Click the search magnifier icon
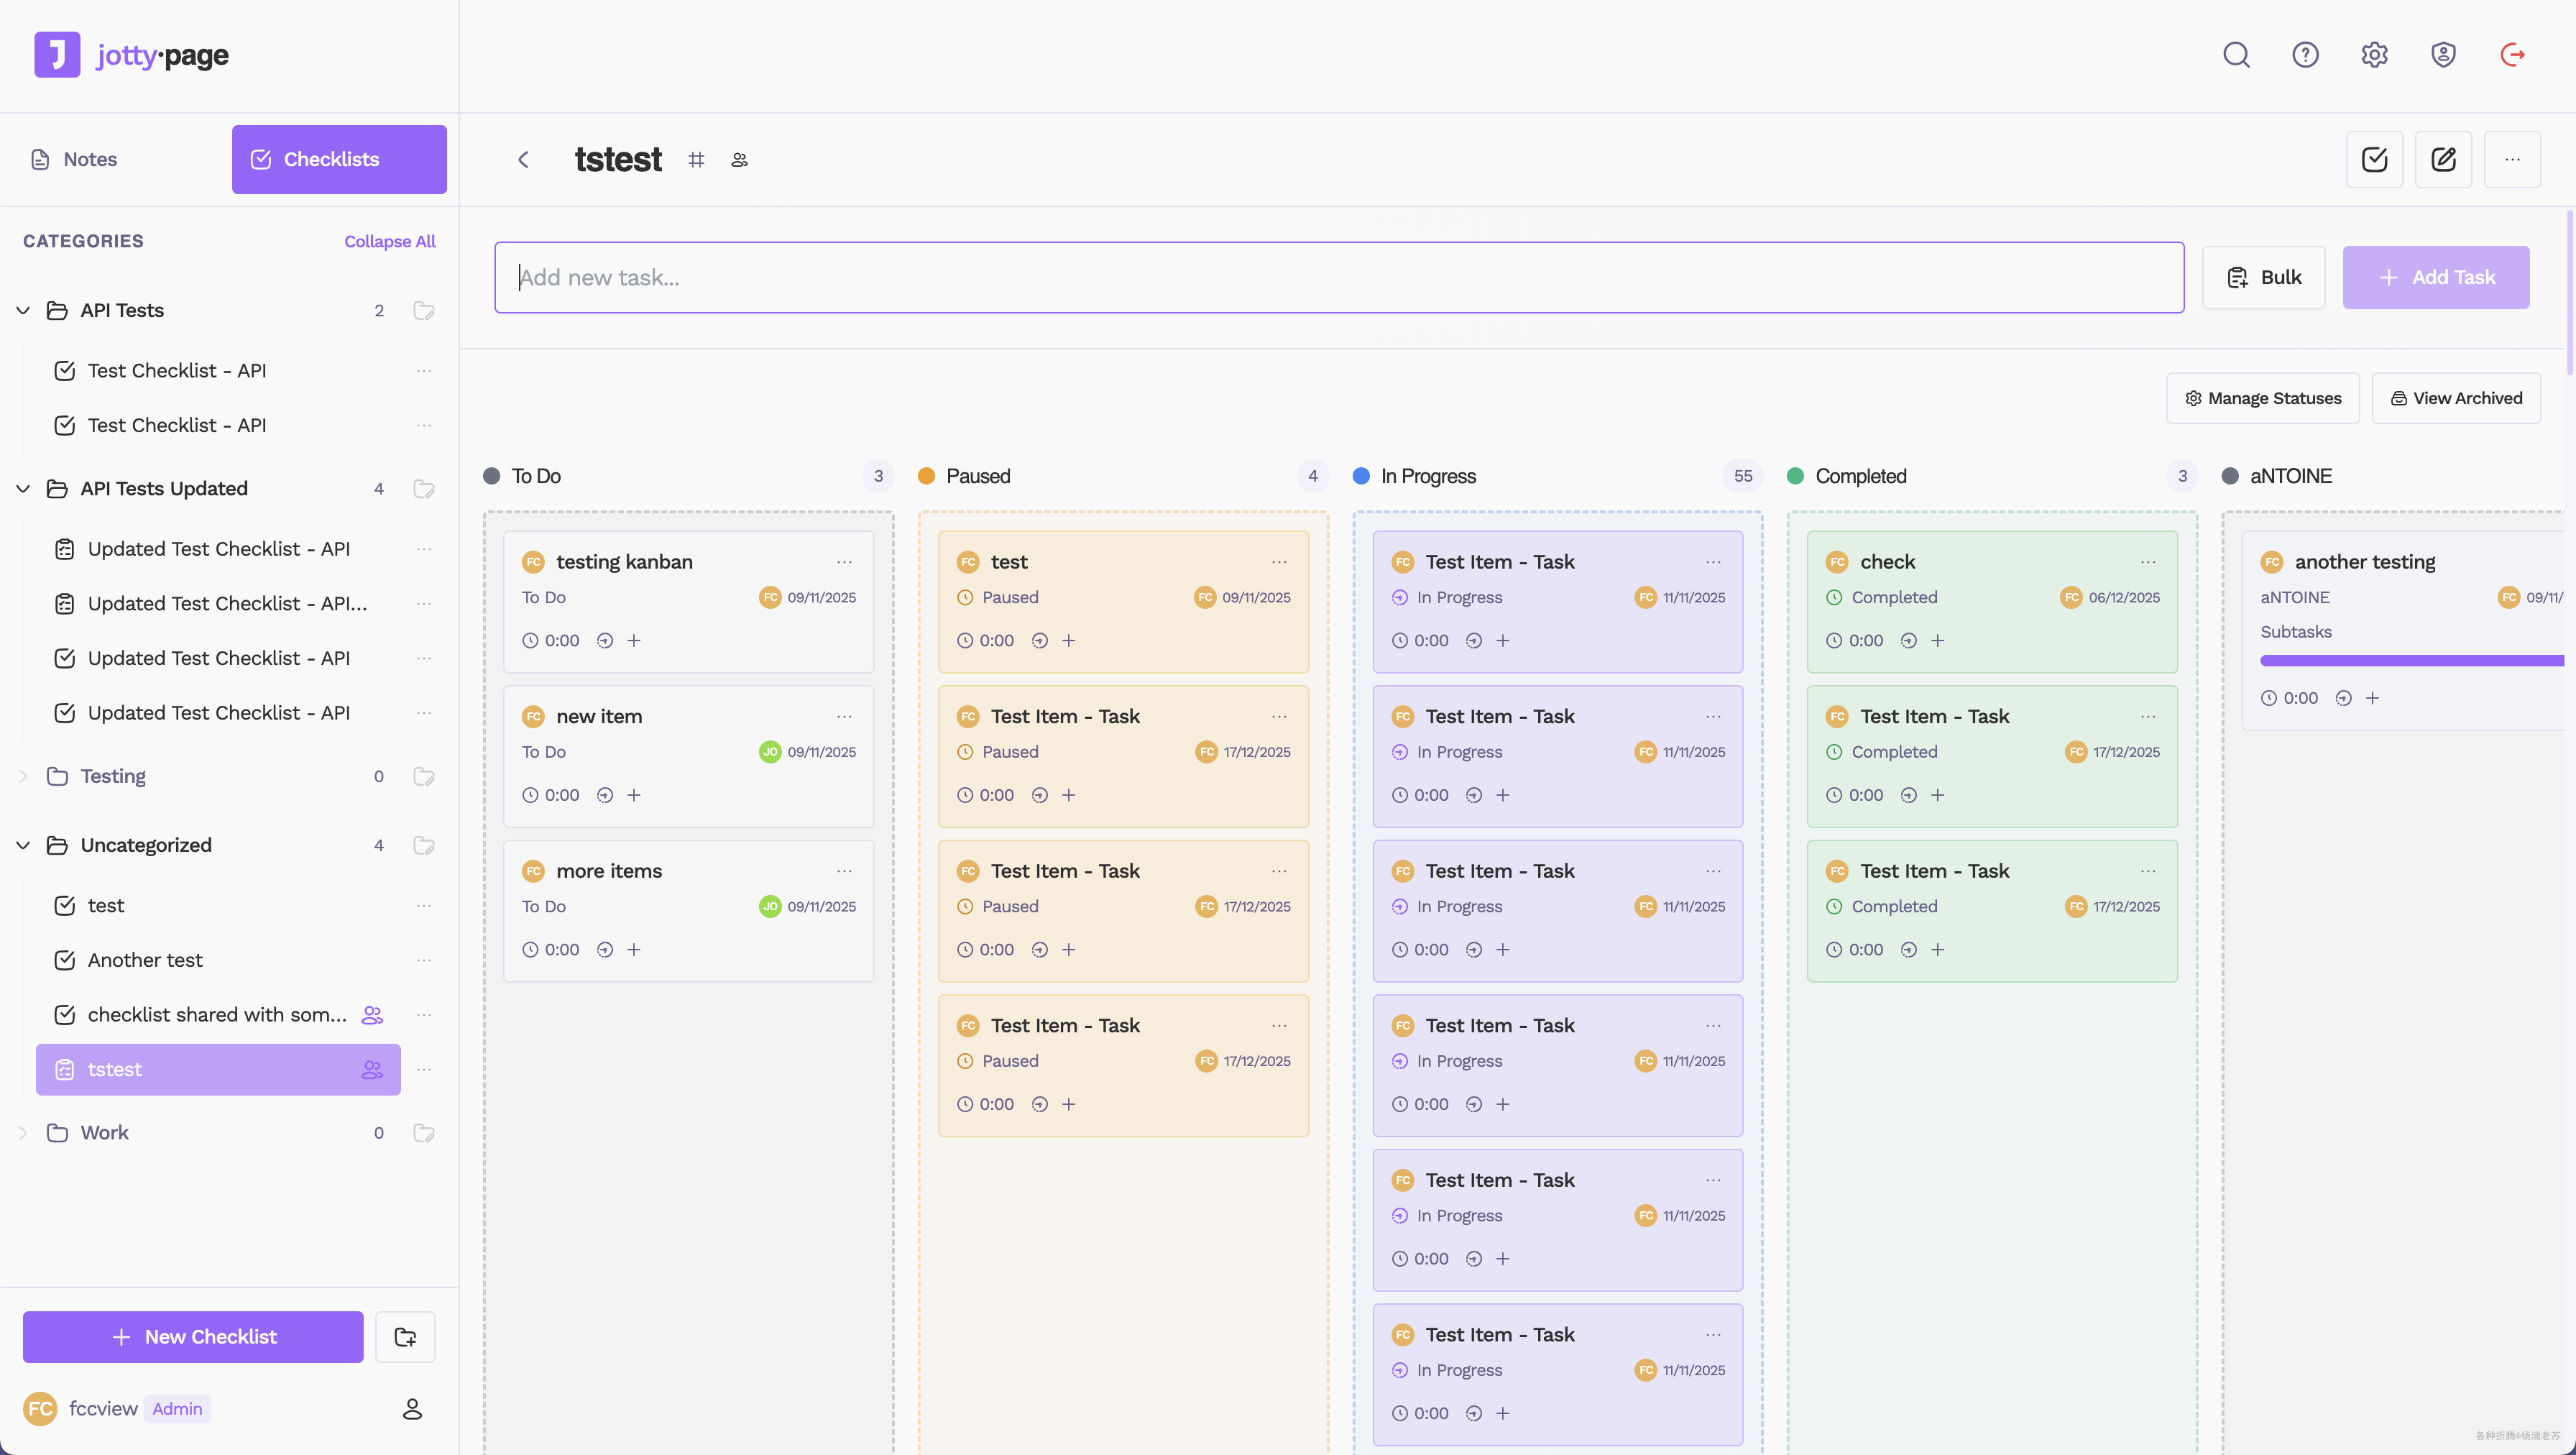Viewport: 2576px width, 1455px height. pyautogui.click(x=2236, y=55)
